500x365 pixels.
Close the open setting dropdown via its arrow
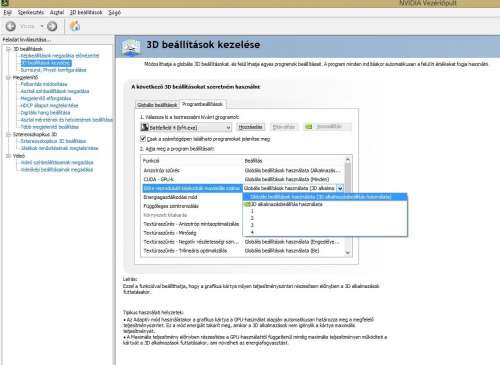[x=340, y=188]
